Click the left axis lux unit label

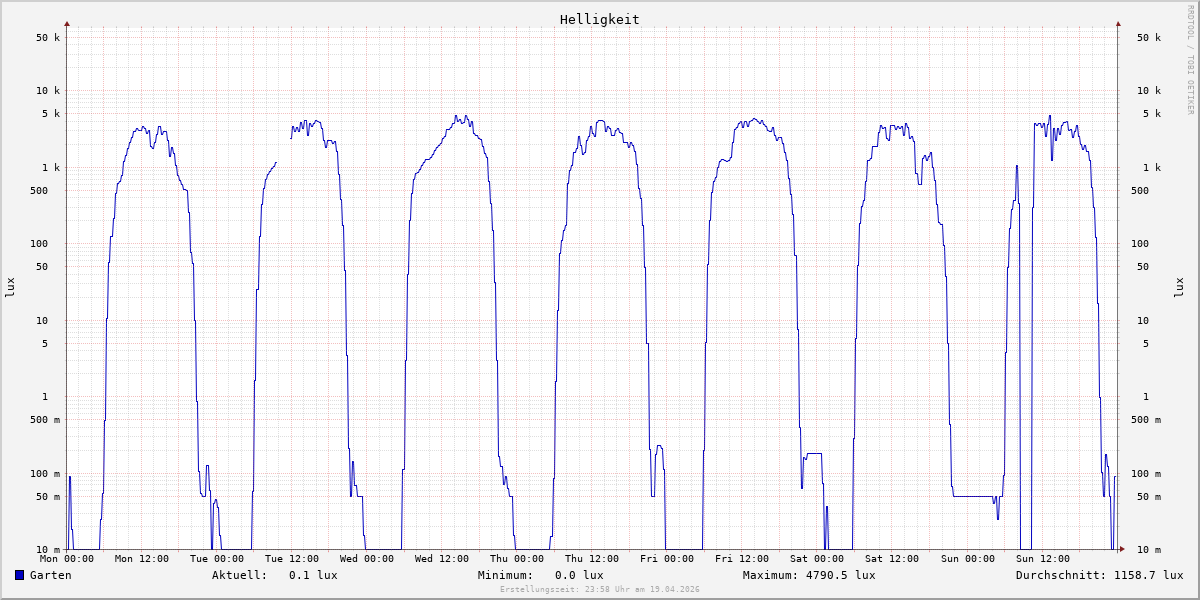click(10, 287)
